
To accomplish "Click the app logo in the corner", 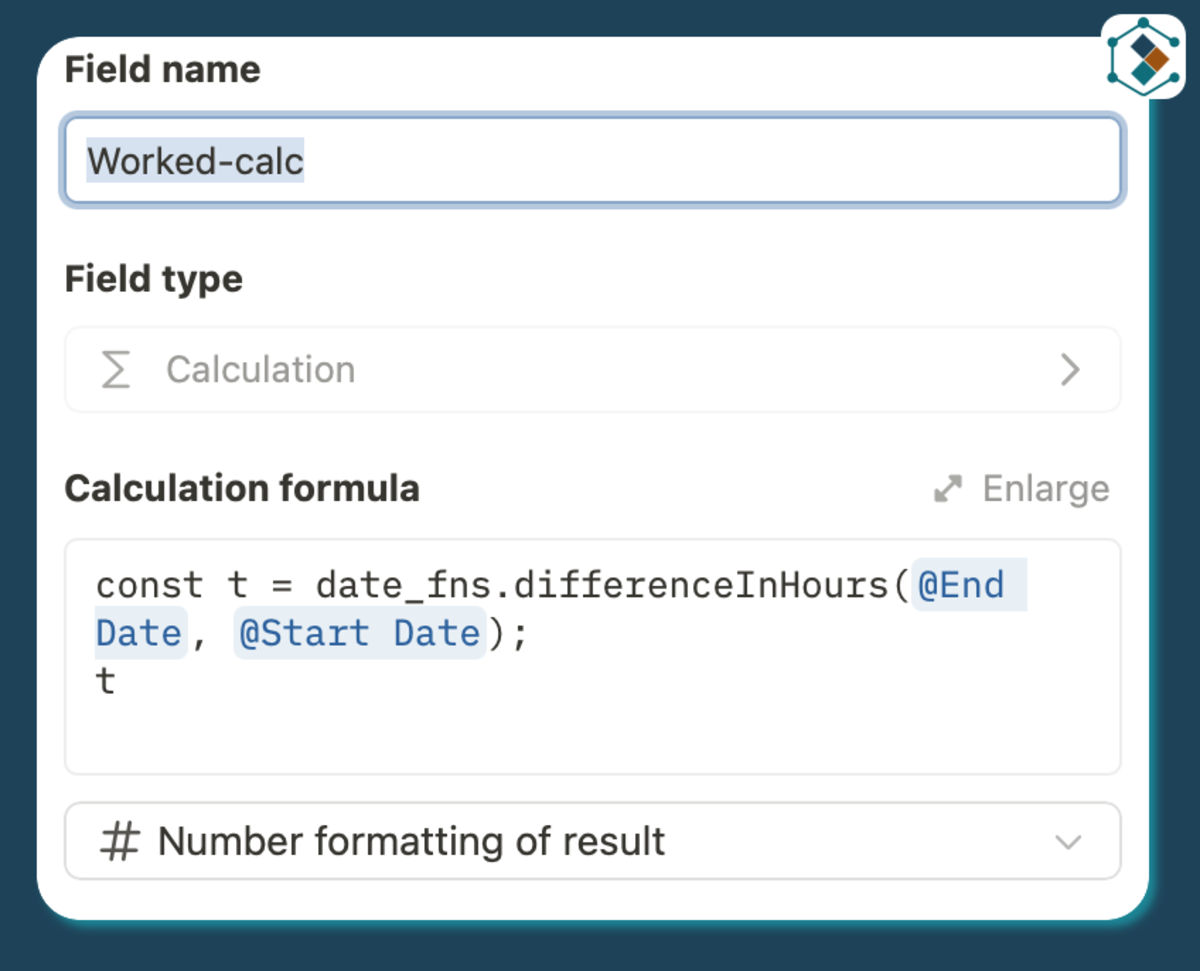I will pos(1143,57).
